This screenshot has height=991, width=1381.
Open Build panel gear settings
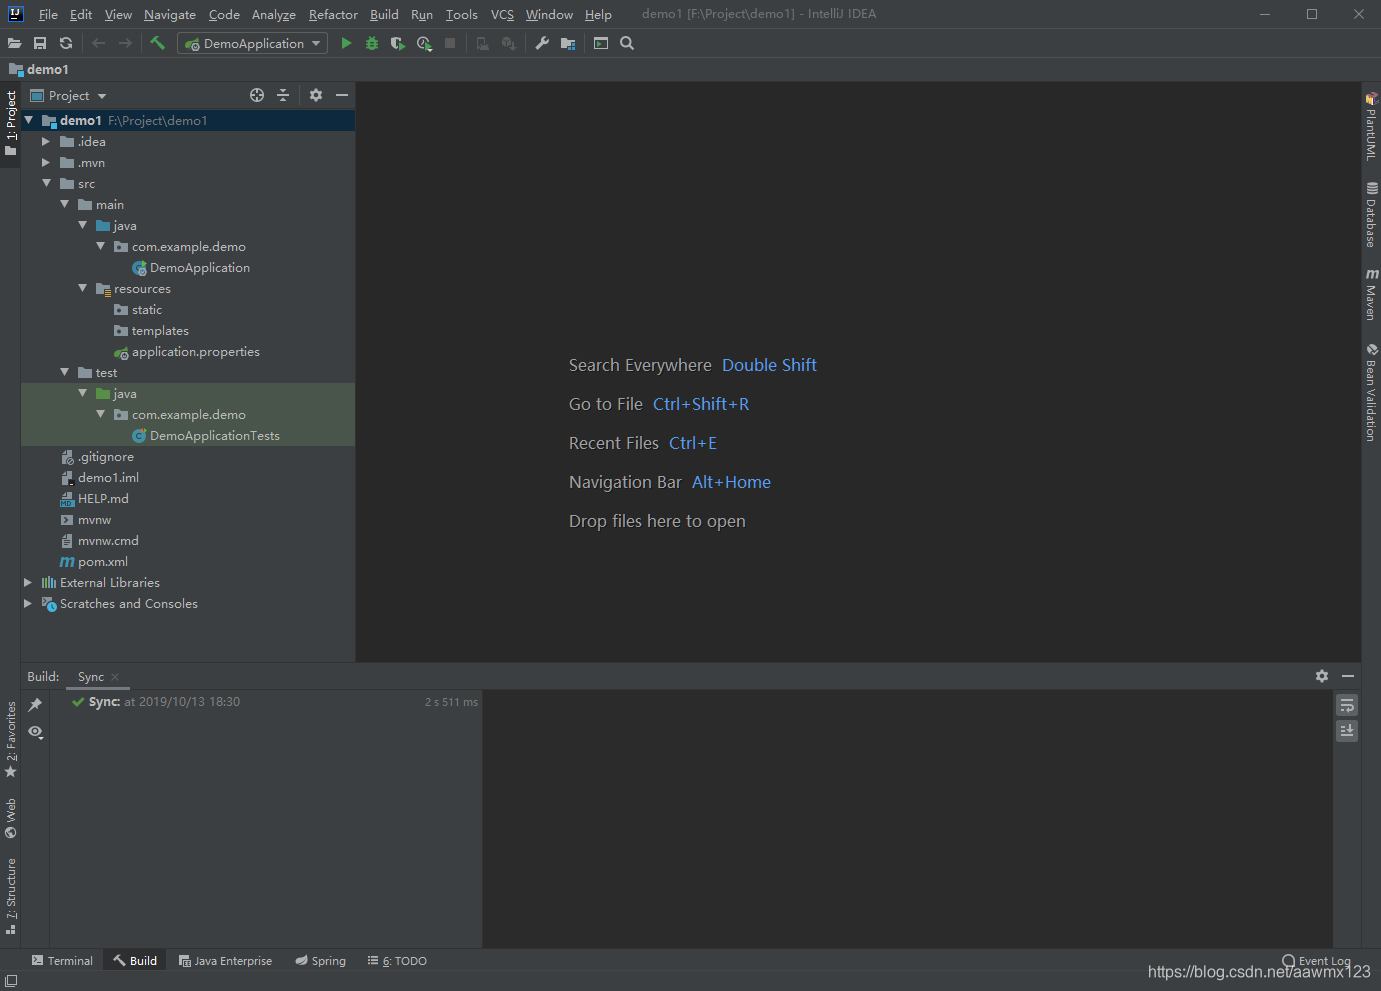click(1322, 676)
